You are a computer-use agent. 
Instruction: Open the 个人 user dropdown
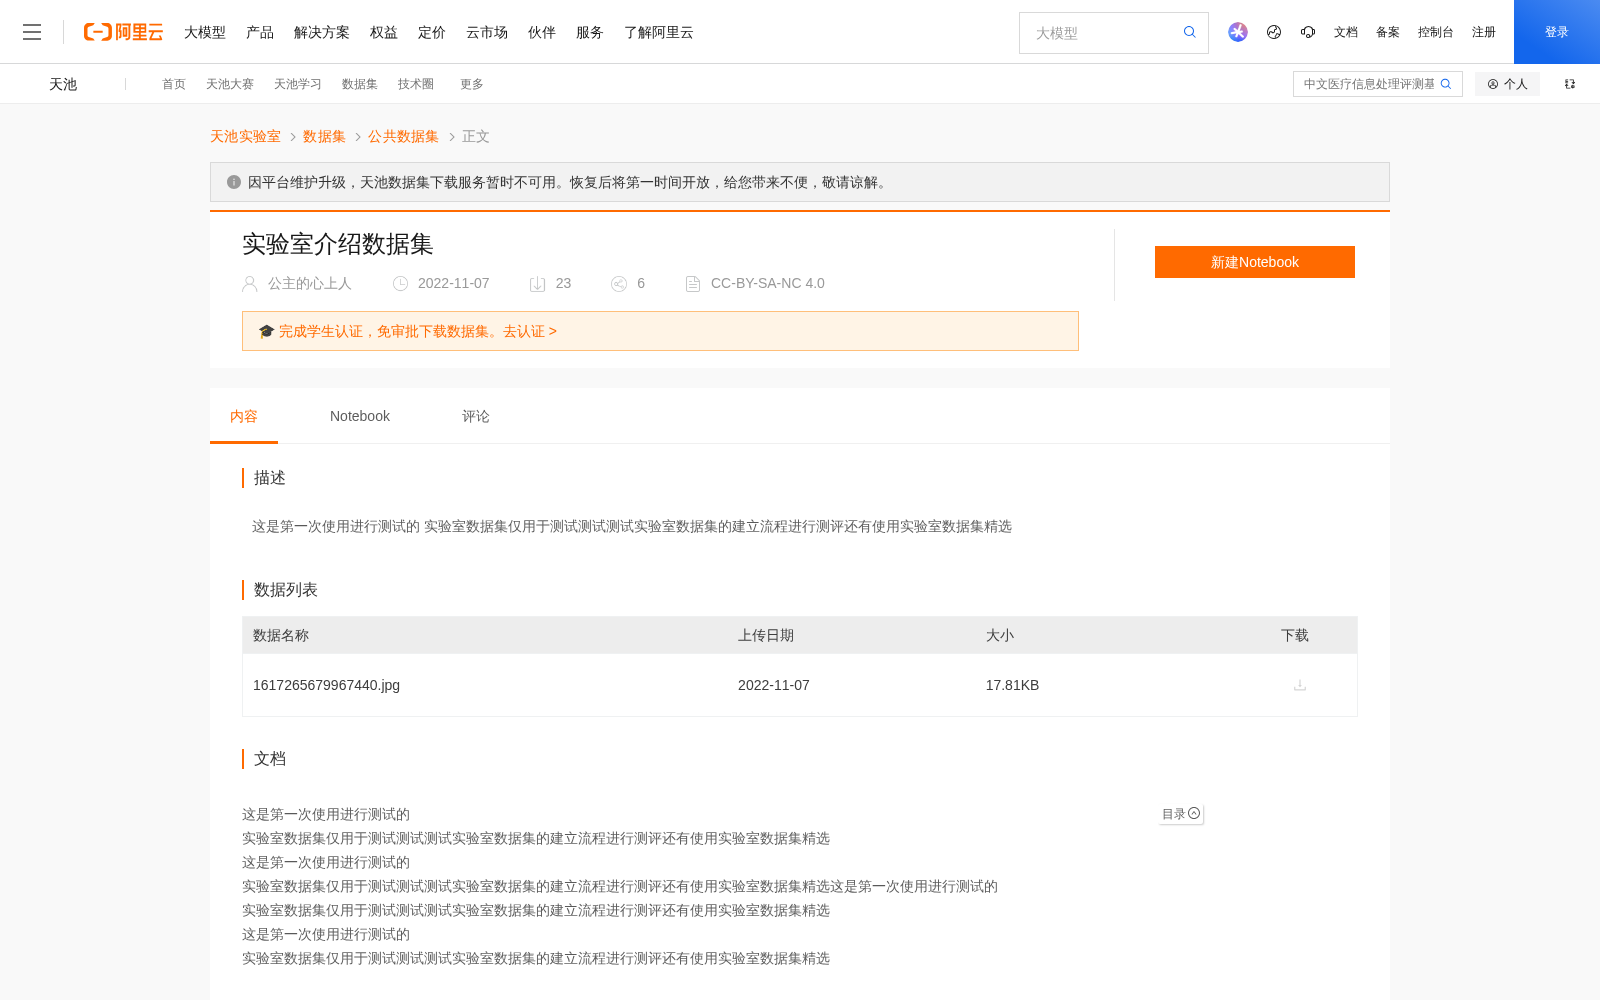(x=1507, y=84)
